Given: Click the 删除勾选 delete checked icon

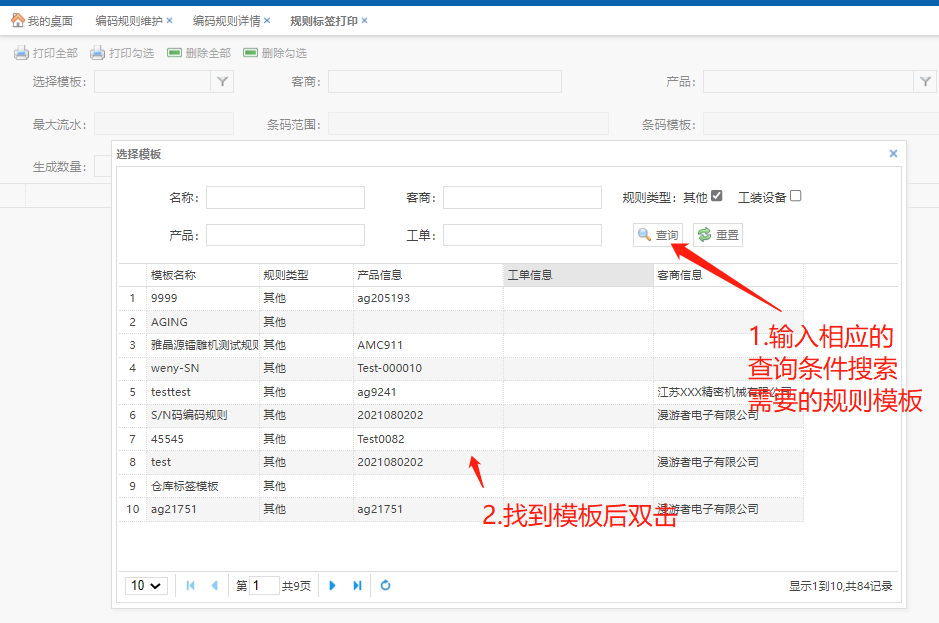Looking at the screenshot, I should pos(250,53).
